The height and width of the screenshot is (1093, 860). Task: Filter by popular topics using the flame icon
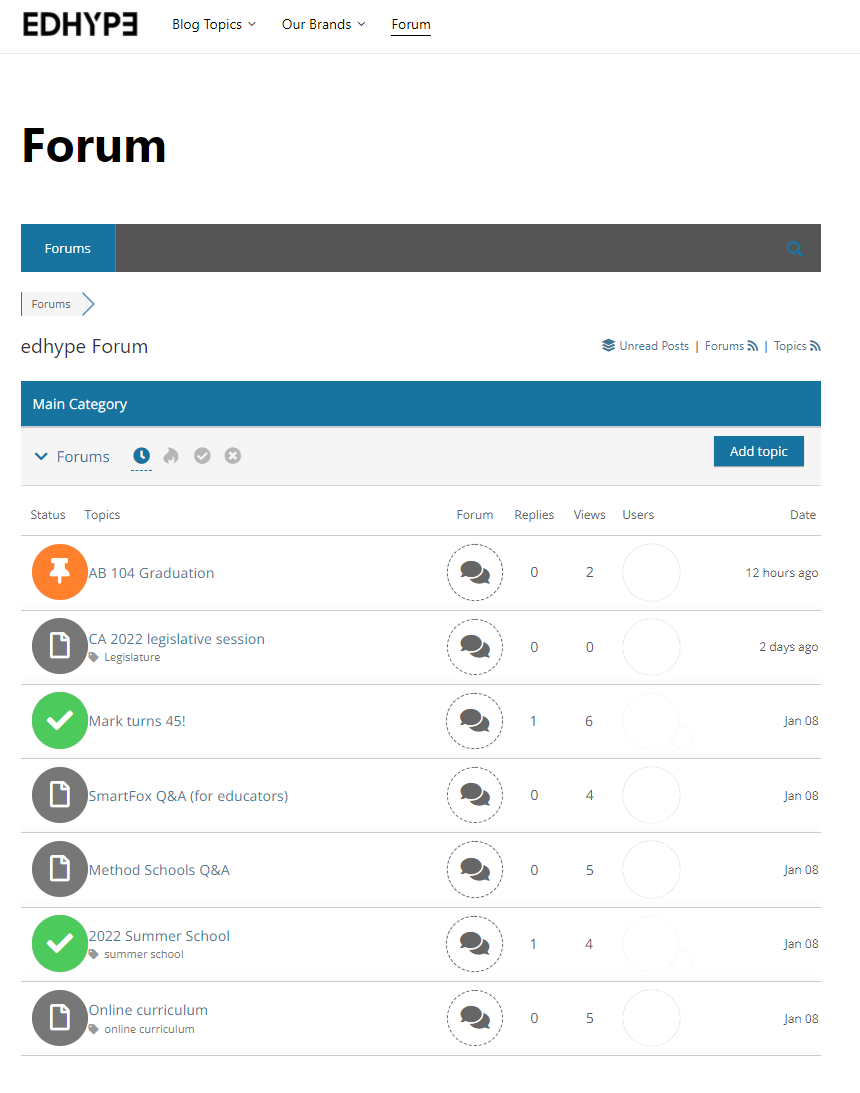pyautogui.click(x=171, y=455)
